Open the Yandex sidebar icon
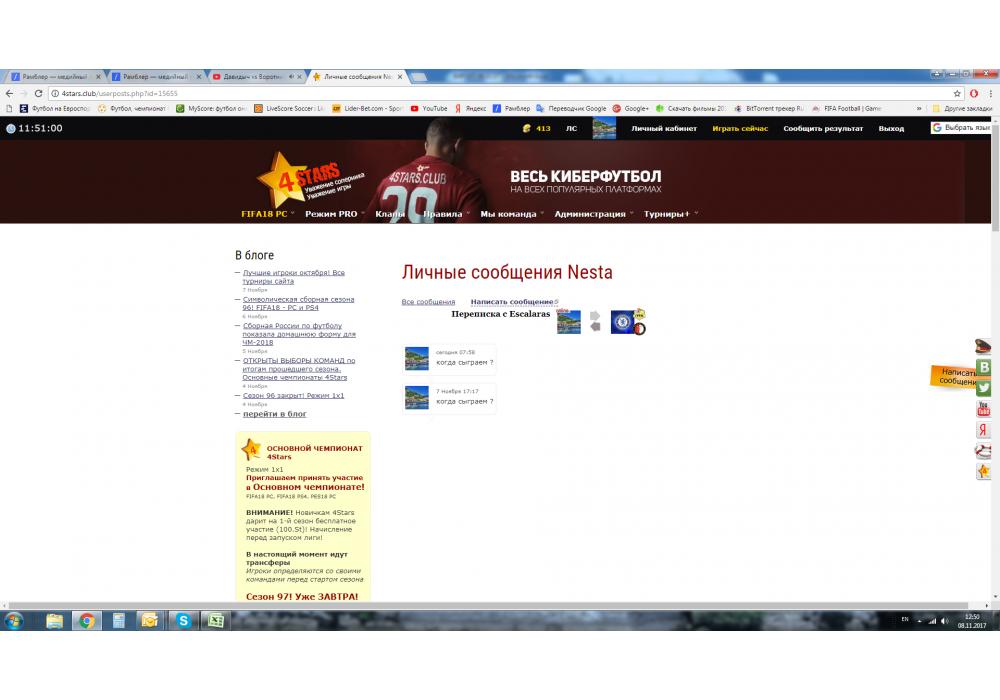This screenshot has height=700, width=1000. pyautogui.click(x=983, y=430)
